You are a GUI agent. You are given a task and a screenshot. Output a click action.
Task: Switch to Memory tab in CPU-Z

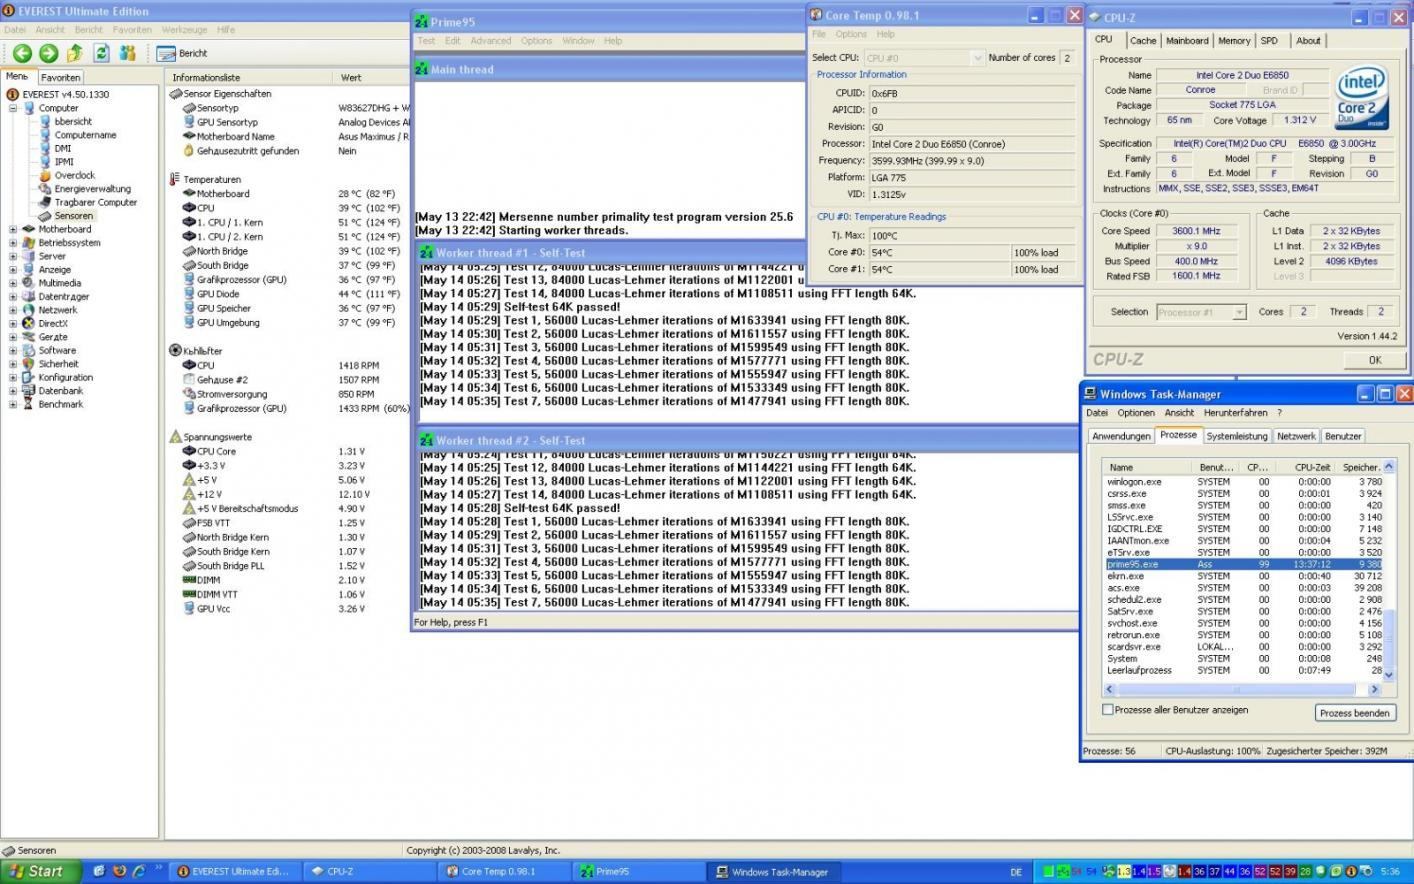point(1234,41)
